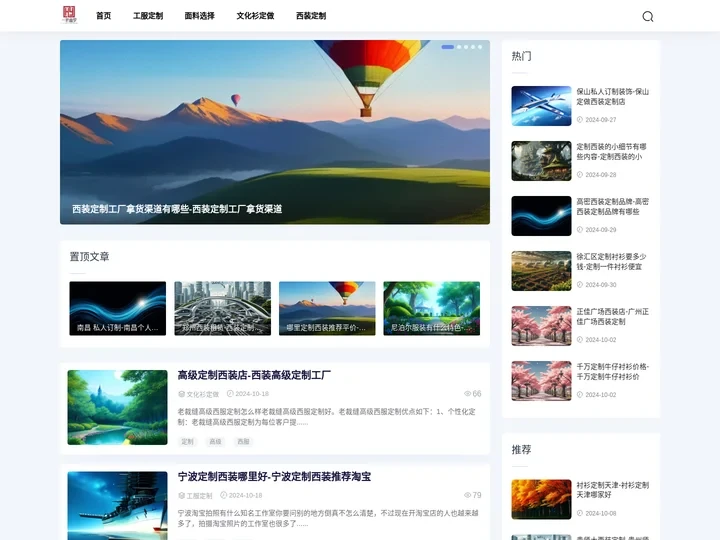
Task: Click autumn trees thumbnail in 推荐 list
Action: click(541, 499)
